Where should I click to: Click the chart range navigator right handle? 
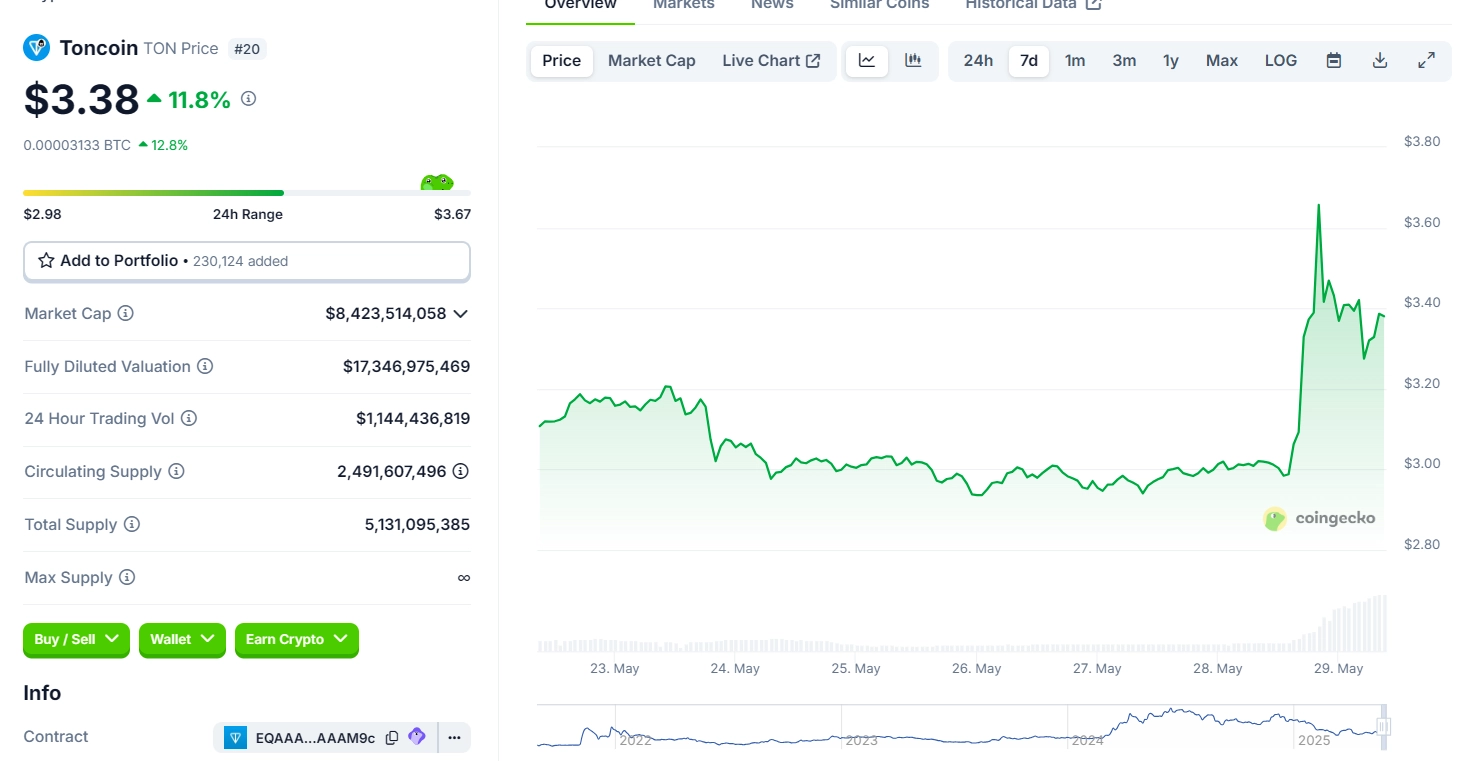point(1384,727)
